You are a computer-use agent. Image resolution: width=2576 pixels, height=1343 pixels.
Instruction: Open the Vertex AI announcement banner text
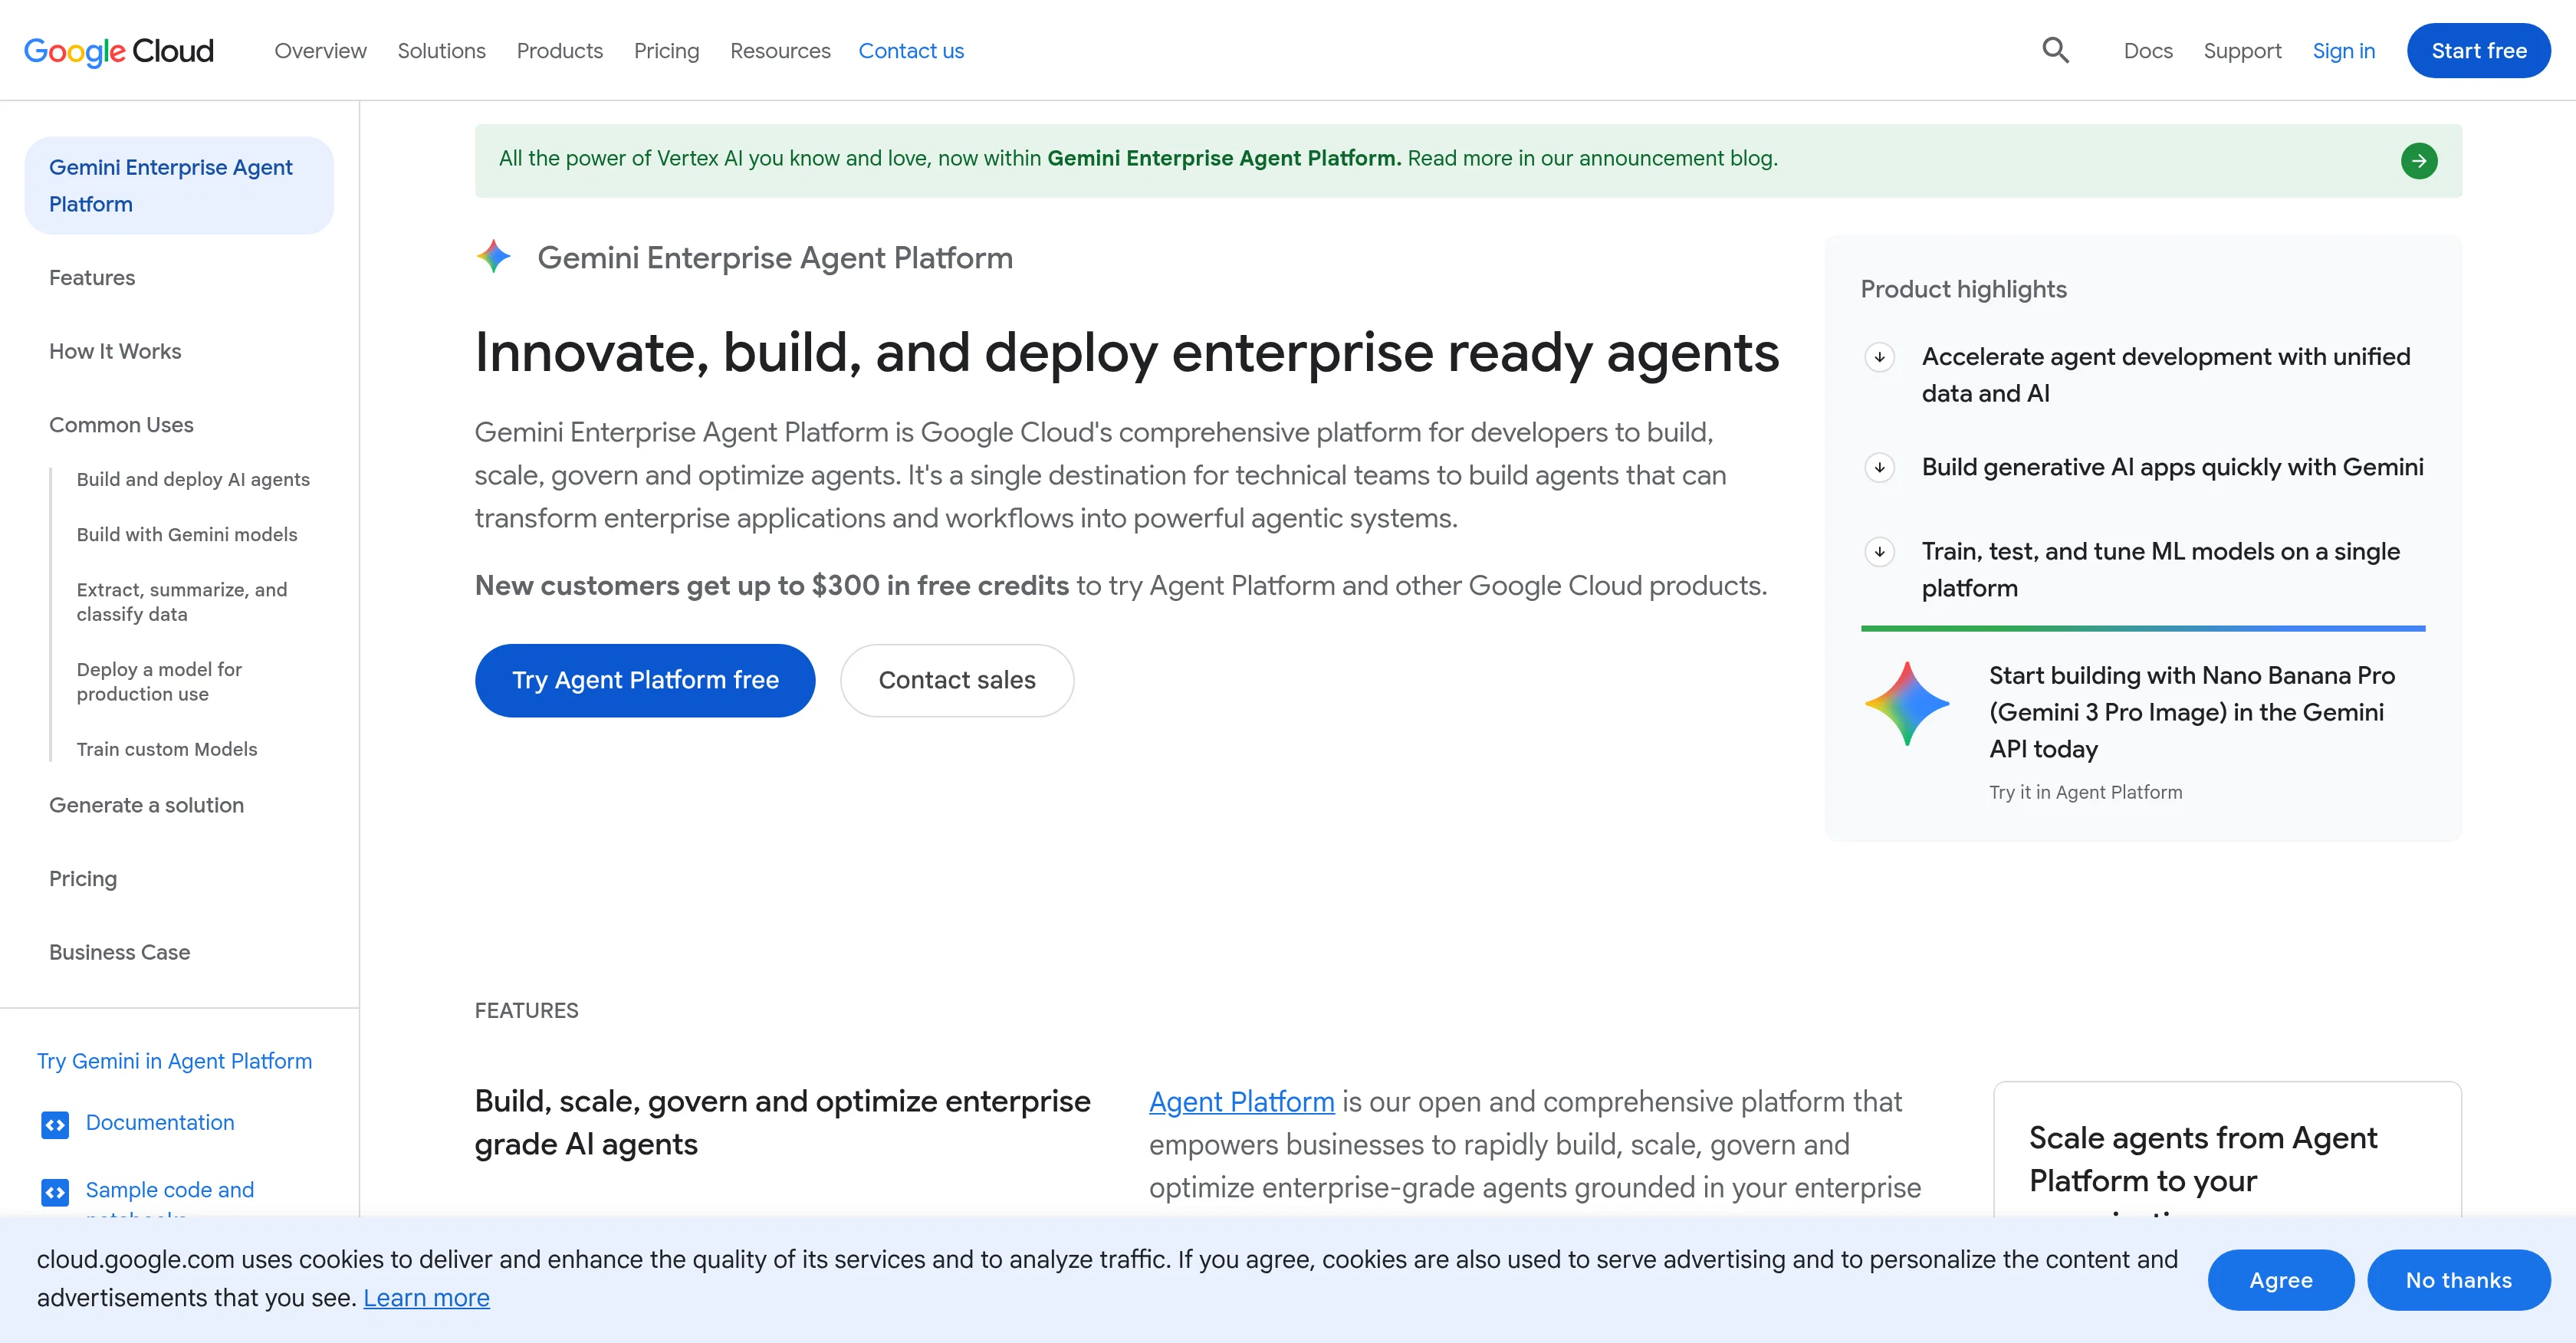pyautogui.click(x=1138, y=158)
